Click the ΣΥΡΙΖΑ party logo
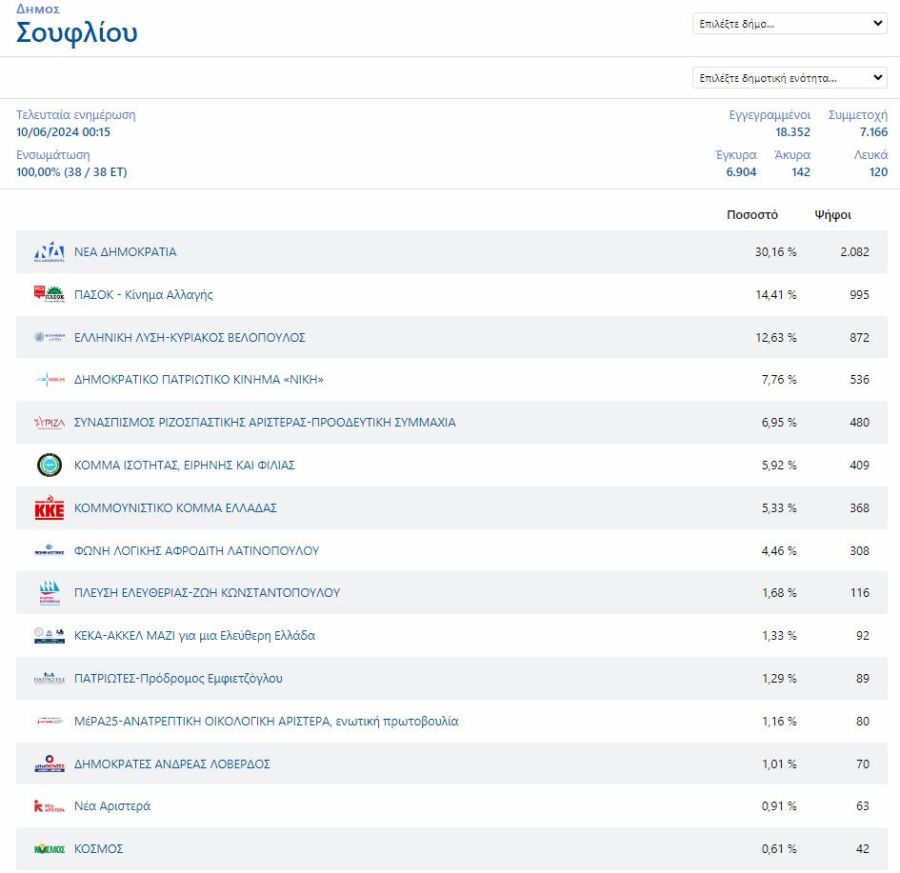 tap(49, 423)
